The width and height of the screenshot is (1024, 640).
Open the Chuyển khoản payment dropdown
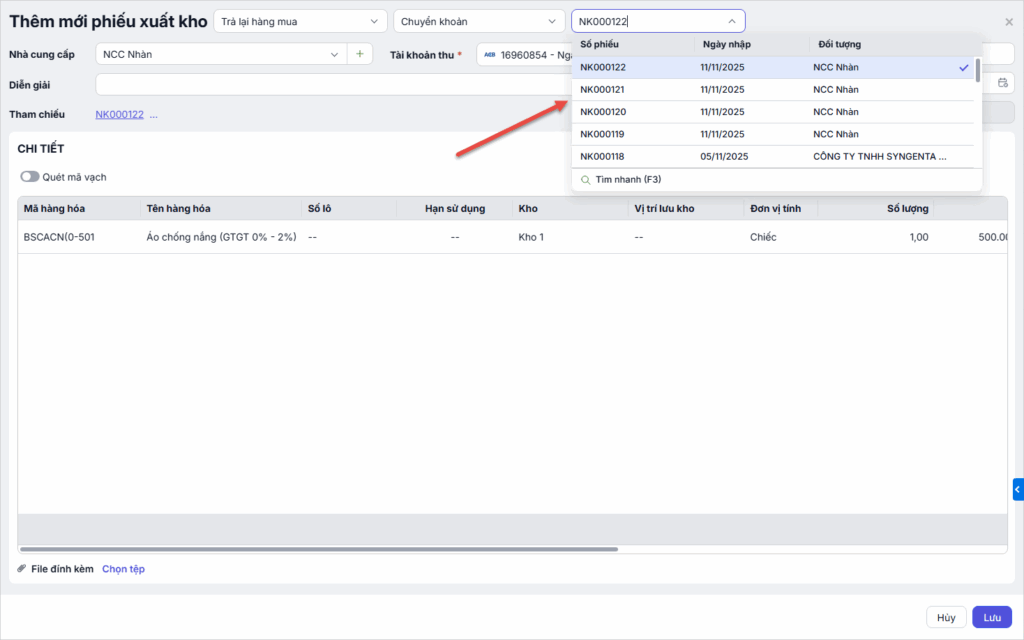click(479, 22)
